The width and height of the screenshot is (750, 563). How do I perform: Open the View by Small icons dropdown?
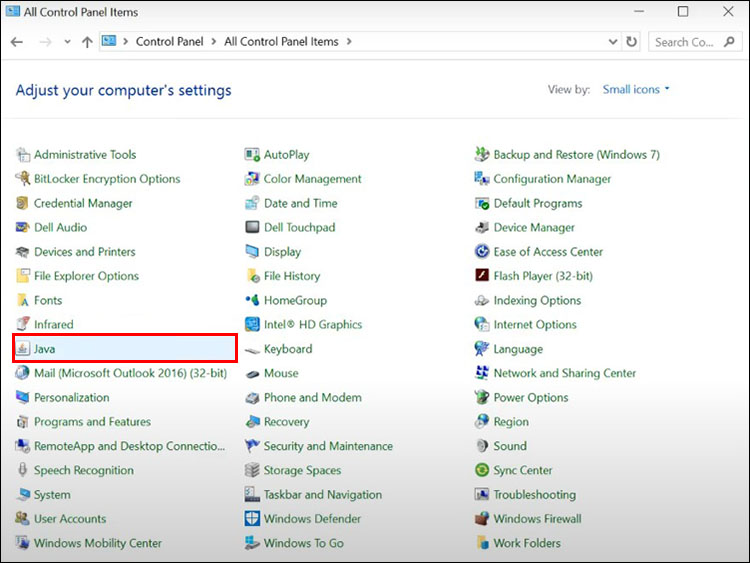636,90
